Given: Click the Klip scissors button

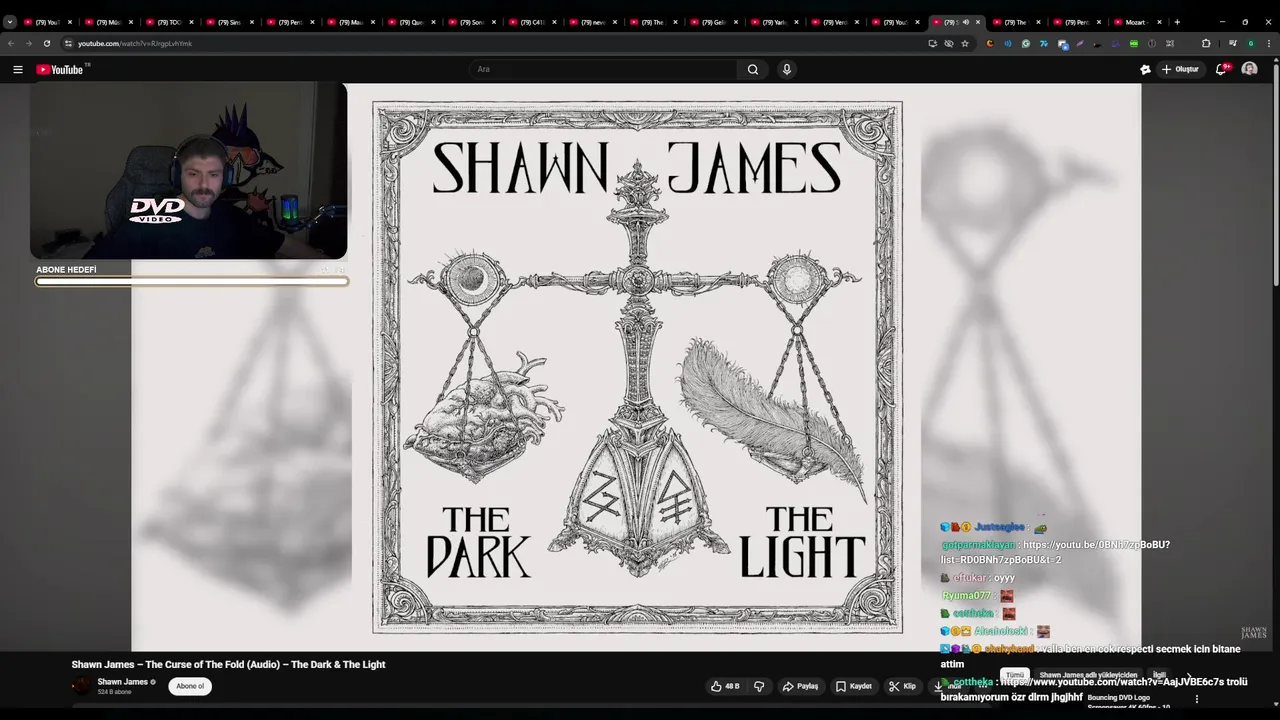Looking at the screenshot, I should pos(902,686).
